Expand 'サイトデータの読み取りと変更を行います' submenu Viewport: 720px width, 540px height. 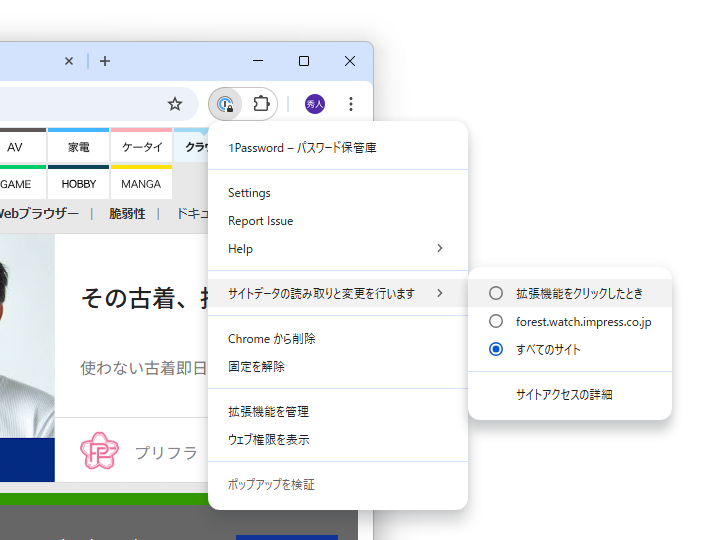pyautogui.click(x=338, y=293)
